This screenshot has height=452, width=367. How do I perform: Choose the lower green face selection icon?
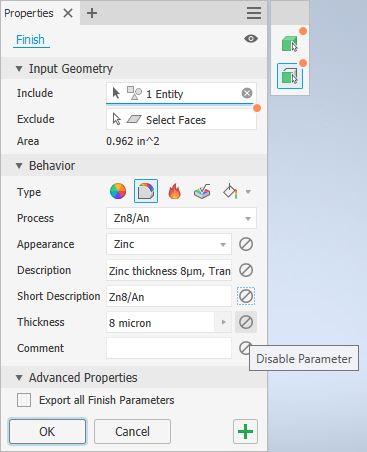pyautogui.click(x=290, y=76)
